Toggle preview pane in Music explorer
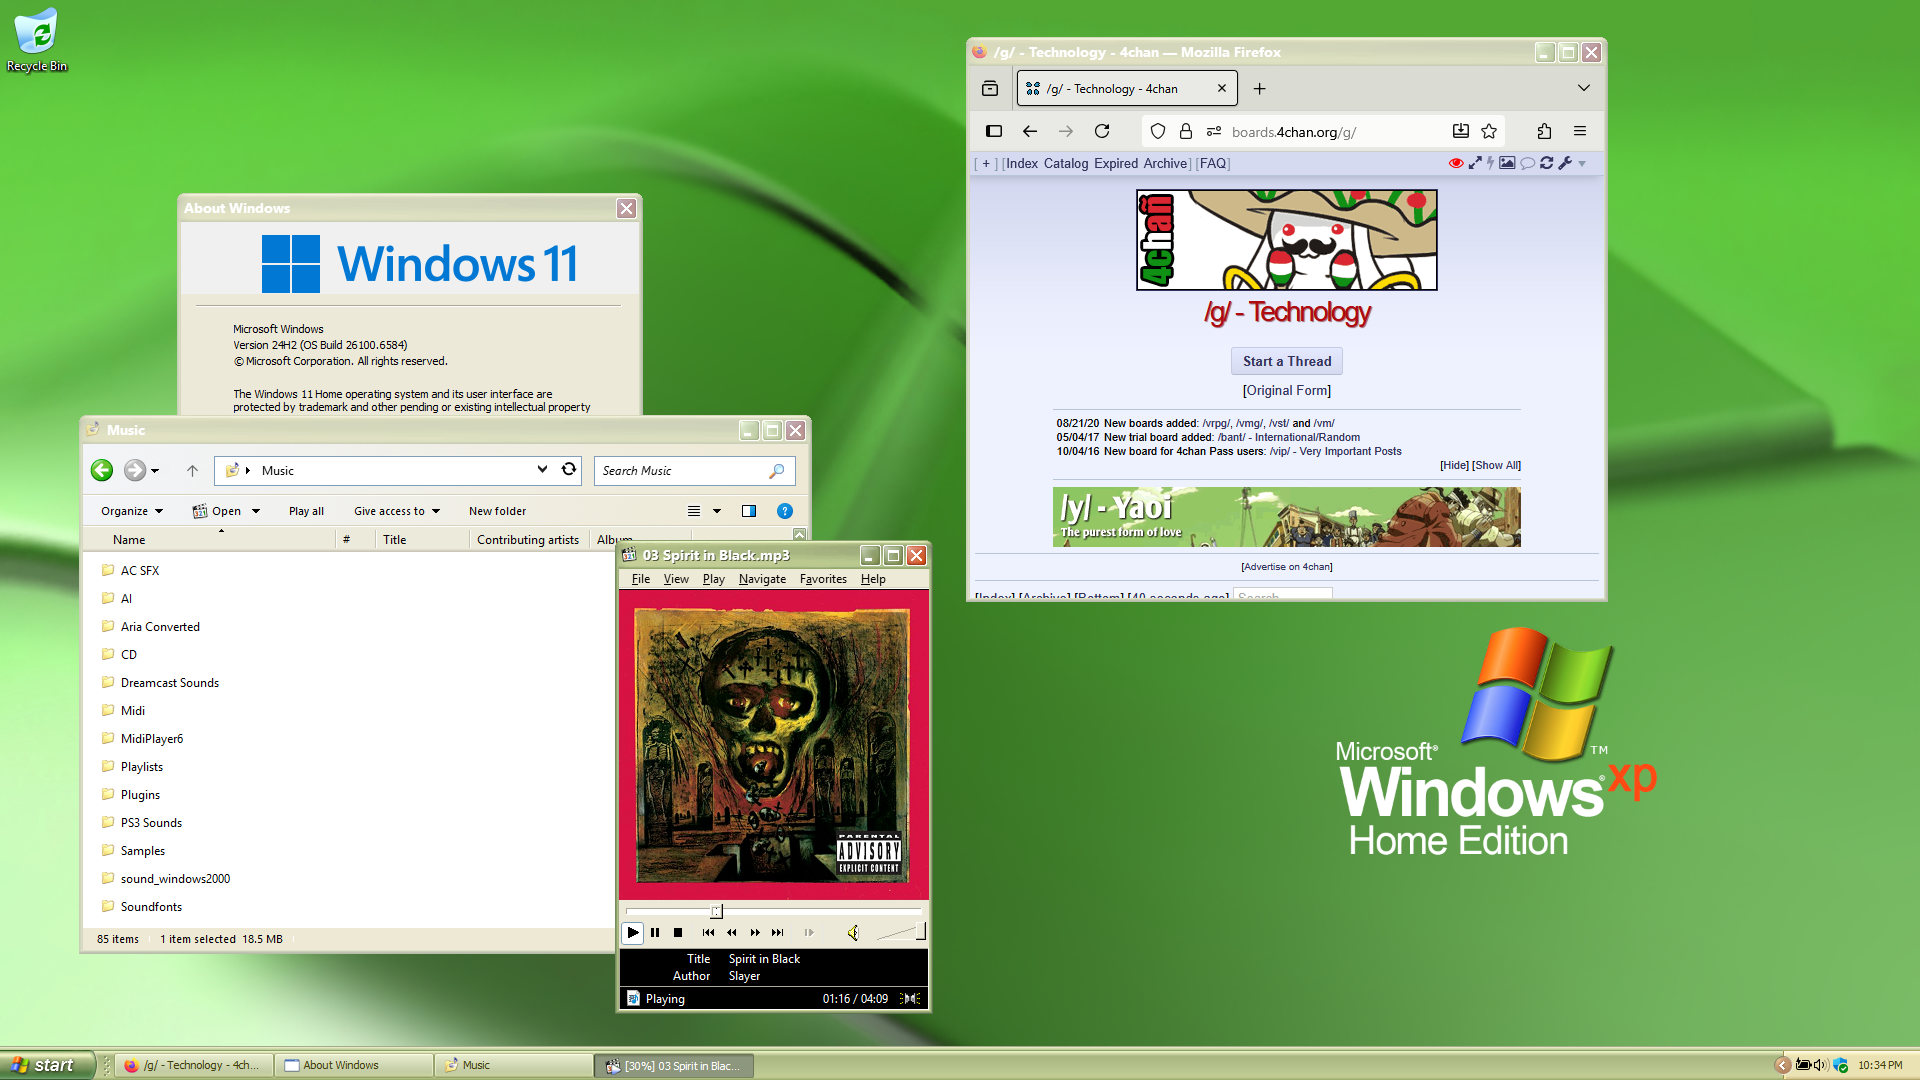This screenshot has height=1080, width=1920. pos(749,511)
